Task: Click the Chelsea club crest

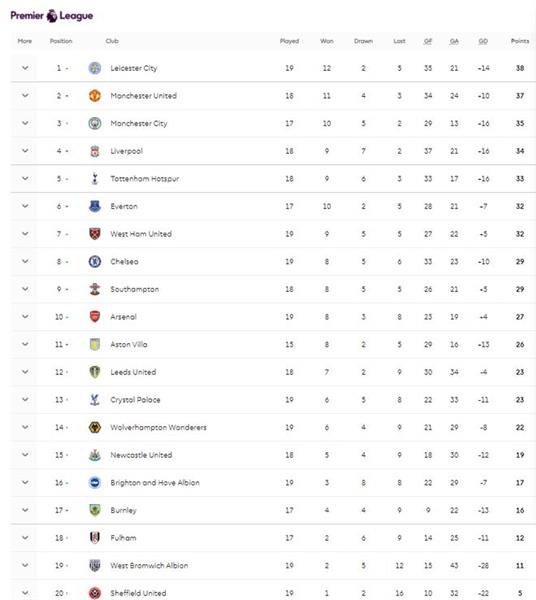Action: click(x=94, y=261)
